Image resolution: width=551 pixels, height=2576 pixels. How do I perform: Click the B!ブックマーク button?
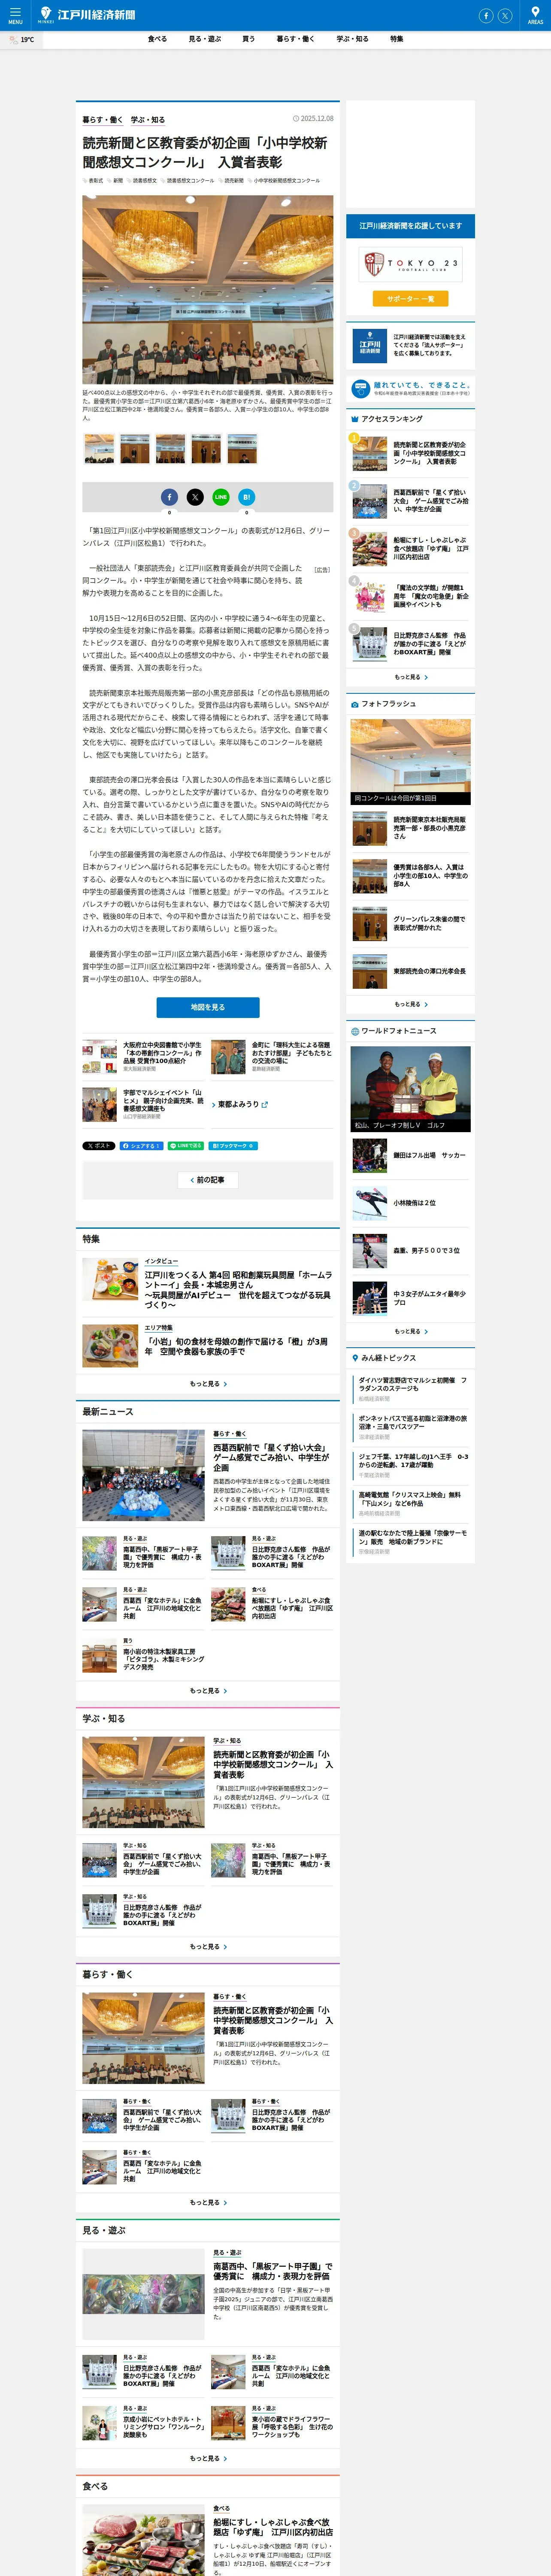tap(233, 1145)
